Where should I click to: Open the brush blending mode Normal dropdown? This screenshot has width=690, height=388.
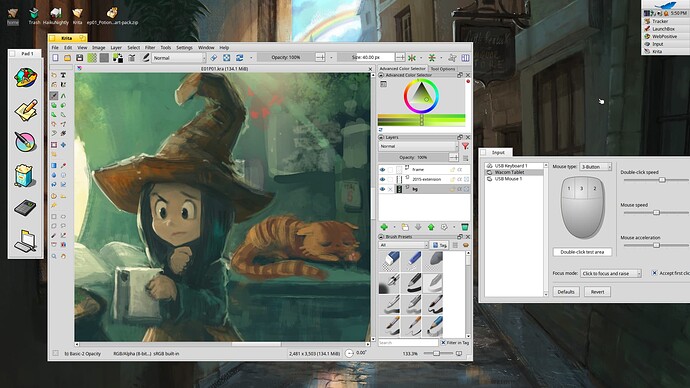179,58
